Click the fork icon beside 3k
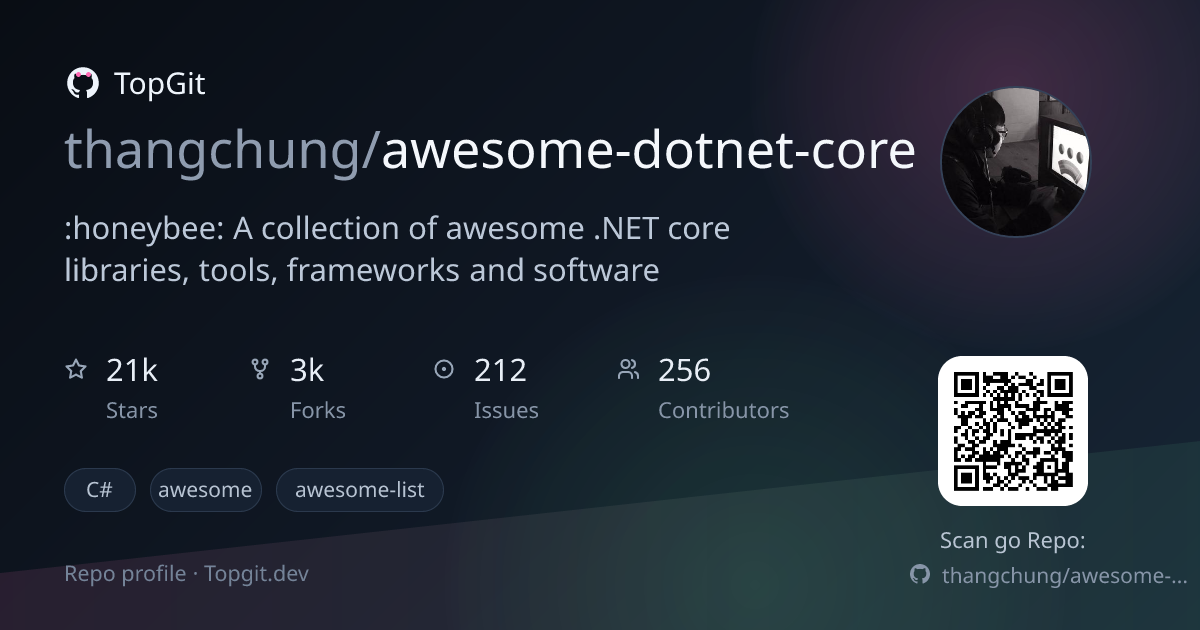The image size is (1200, 630). [x=260, y=370]
